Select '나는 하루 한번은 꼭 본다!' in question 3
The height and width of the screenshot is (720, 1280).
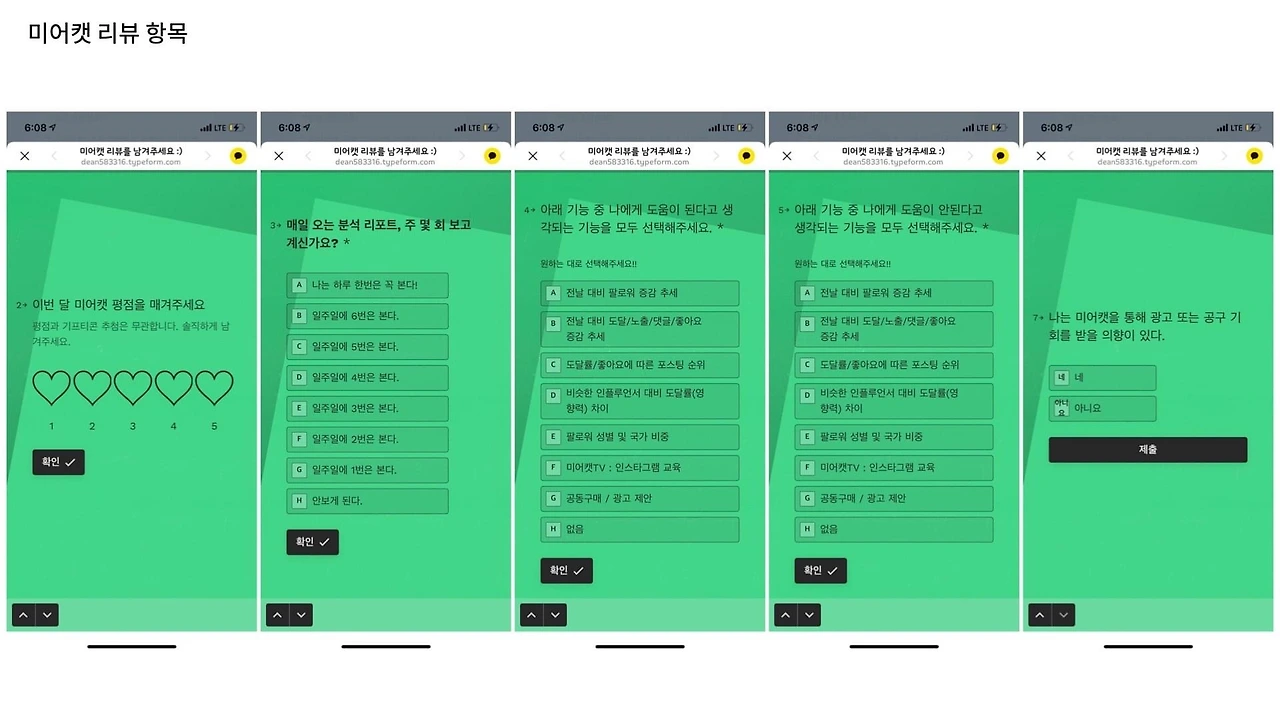point(367,285)
